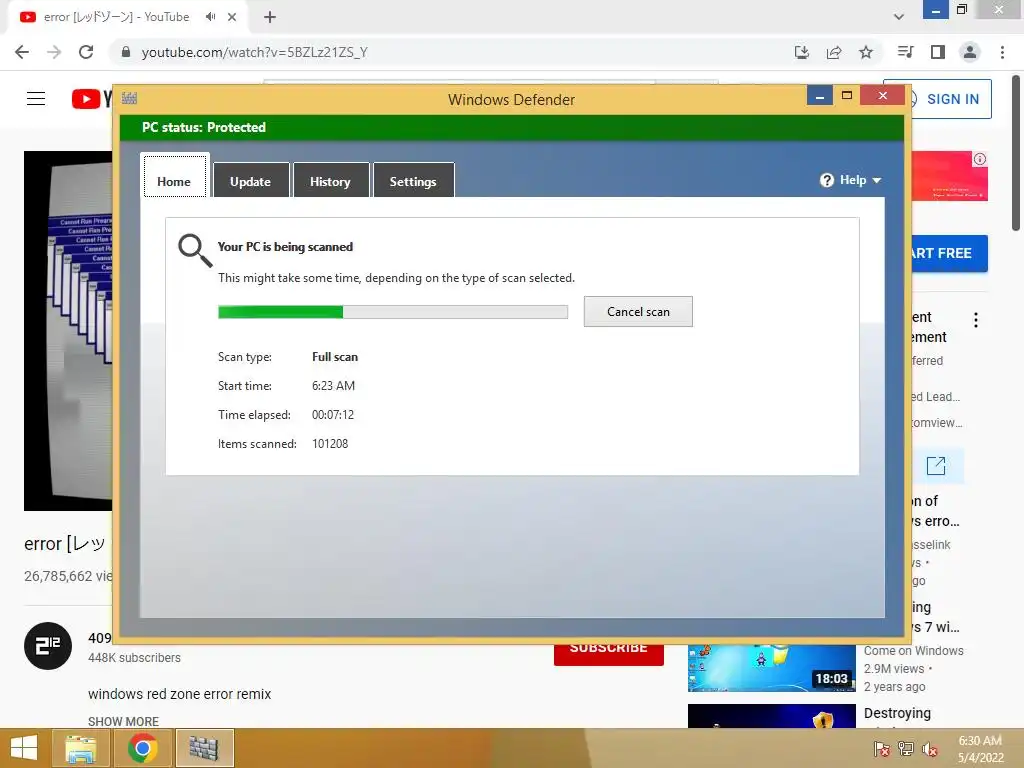Screen dimensions: 1024x768
Task: Click the Help question mark icon
Action: coord(827,180)
